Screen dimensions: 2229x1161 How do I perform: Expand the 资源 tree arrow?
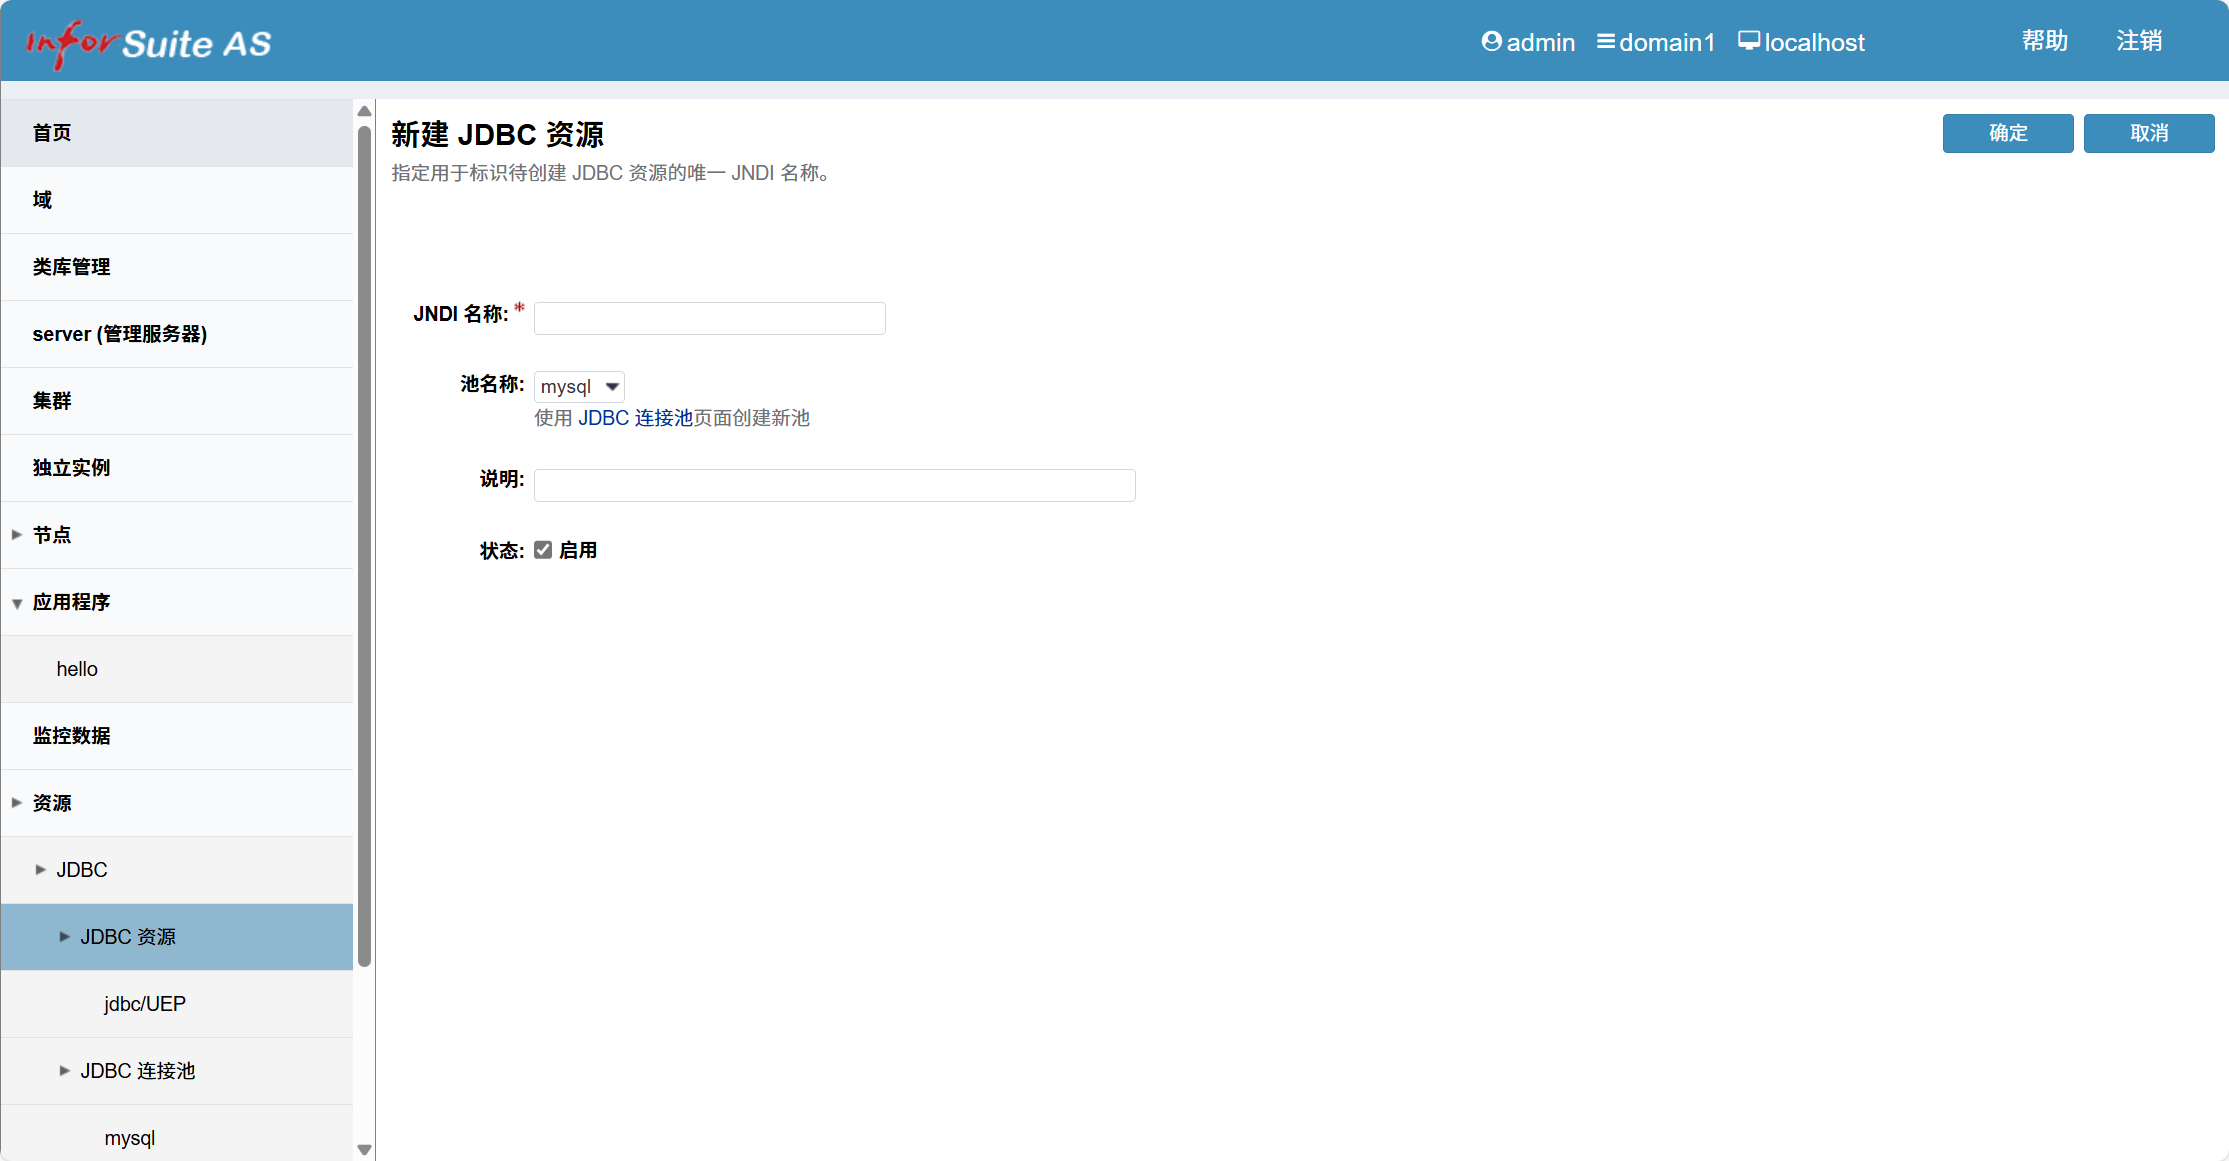17,803
